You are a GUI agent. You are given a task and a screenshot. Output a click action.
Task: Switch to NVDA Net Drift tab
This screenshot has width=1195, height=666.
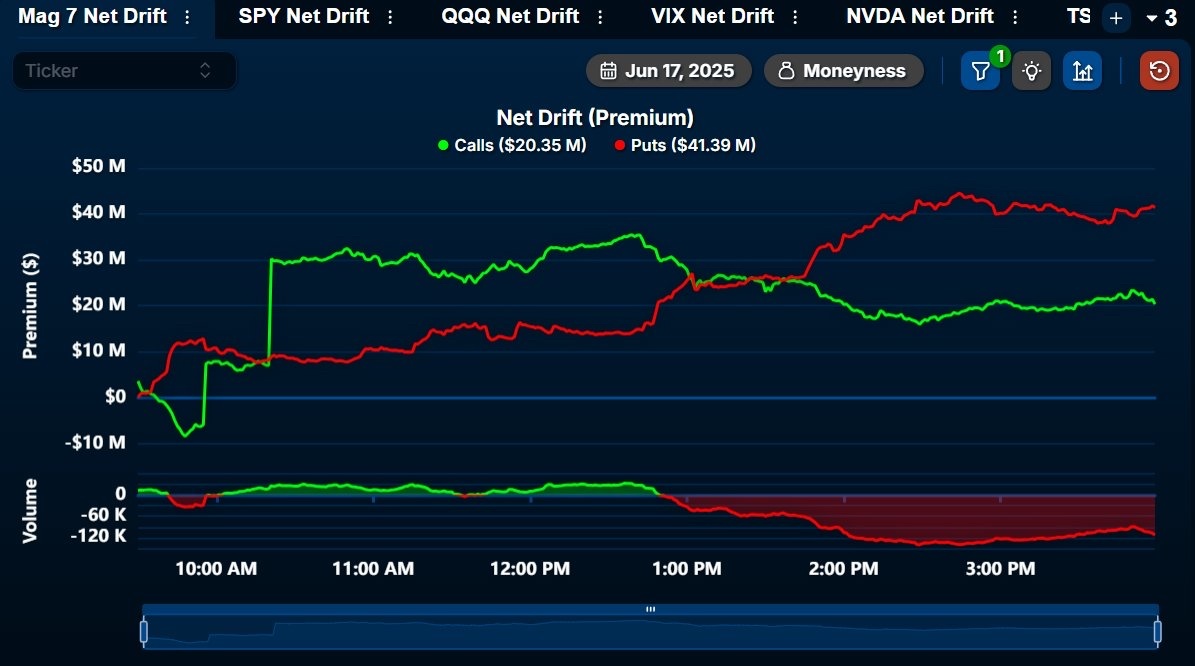coord(920,16)
